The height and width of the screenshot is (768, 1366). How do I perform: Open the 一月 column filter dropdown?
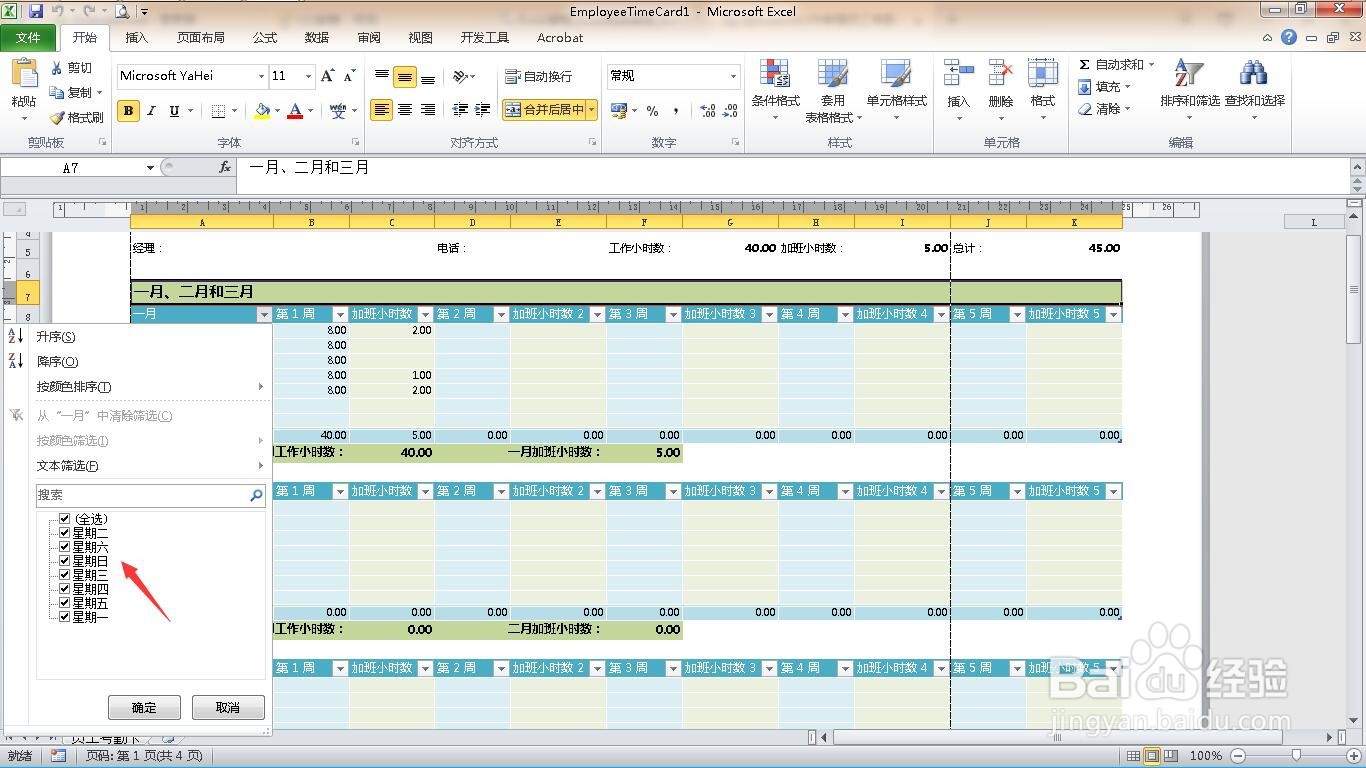click(x=264, y=315)
